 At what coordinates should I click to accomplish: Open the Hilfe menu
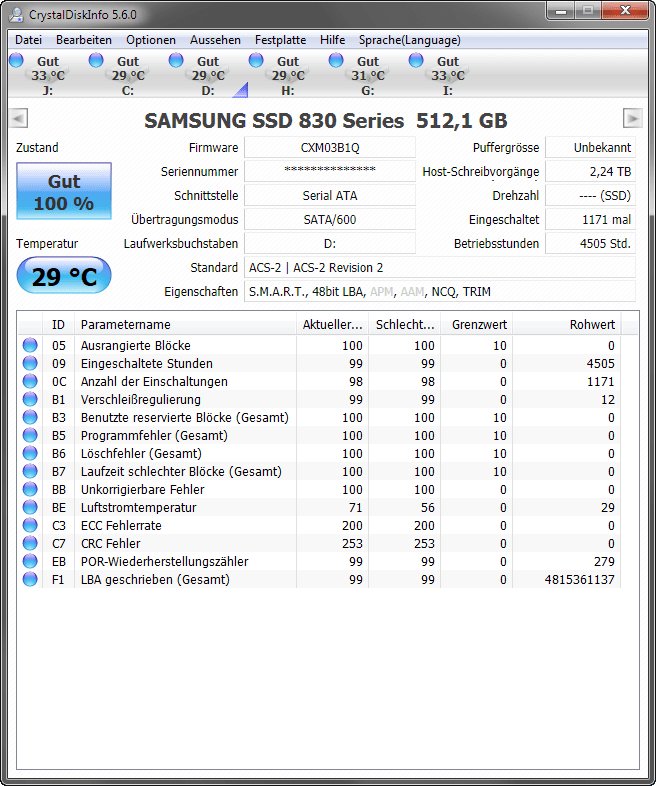point(332,40)
